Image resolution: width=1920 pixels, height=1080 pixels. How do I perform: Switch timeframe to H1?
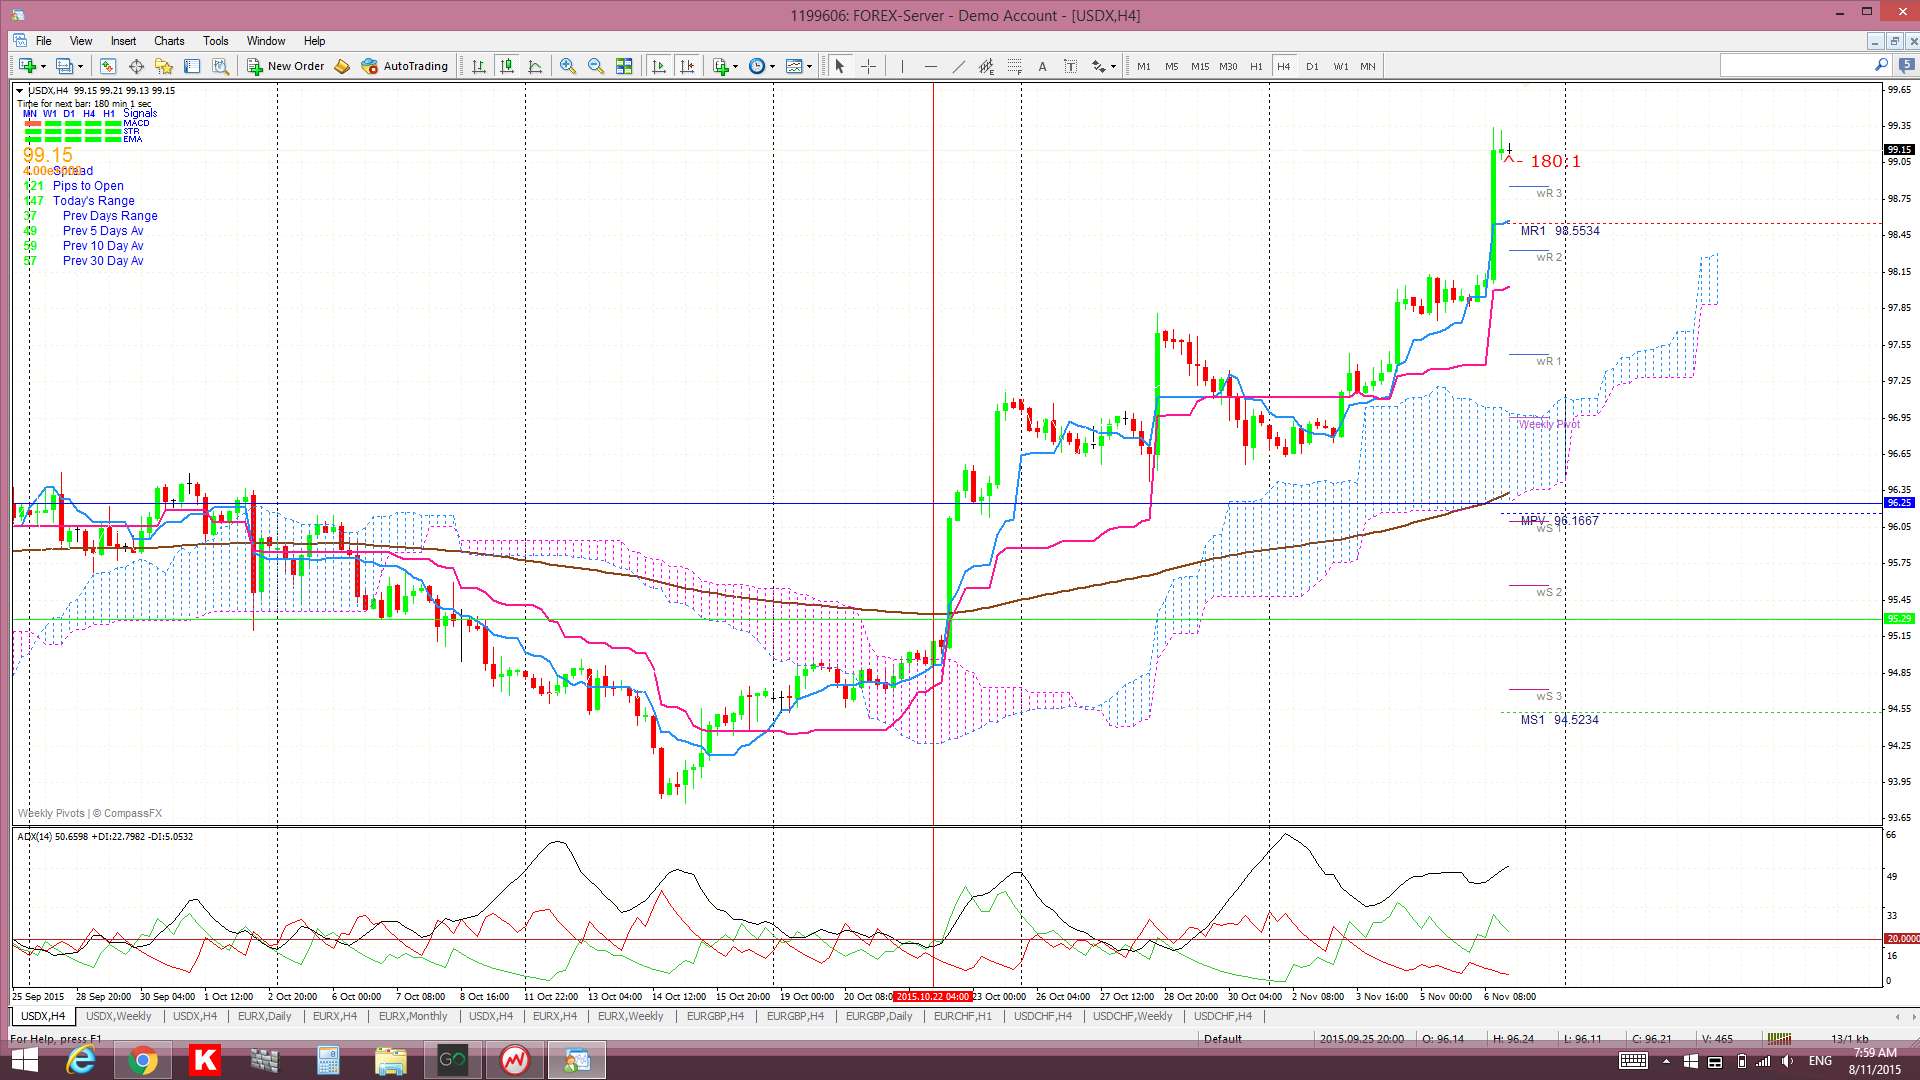(x=1256, y=66)
